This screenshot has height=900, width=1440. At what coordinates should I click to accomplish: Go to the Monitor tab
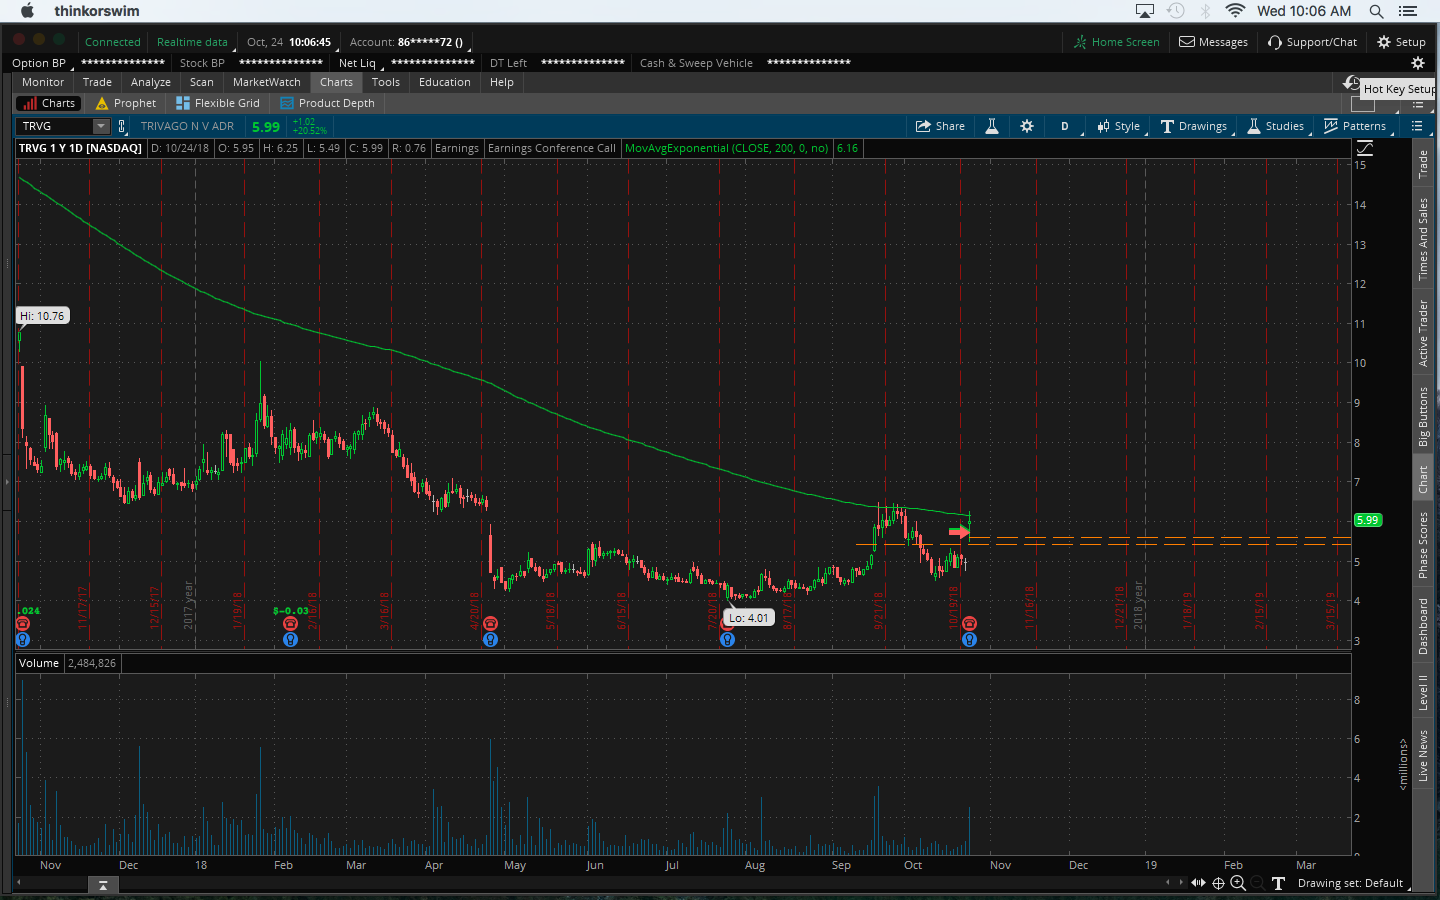[43, 82]
